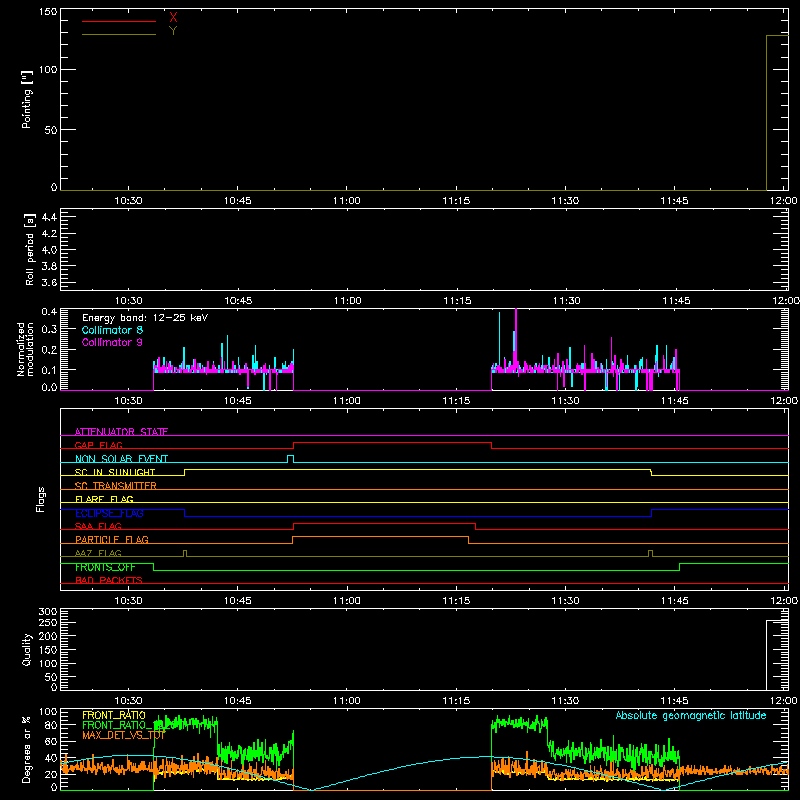The image size is (800, 800).
Task: Click the 10:45 time label under Roll period plot
Action: click(x=238, y=301)
